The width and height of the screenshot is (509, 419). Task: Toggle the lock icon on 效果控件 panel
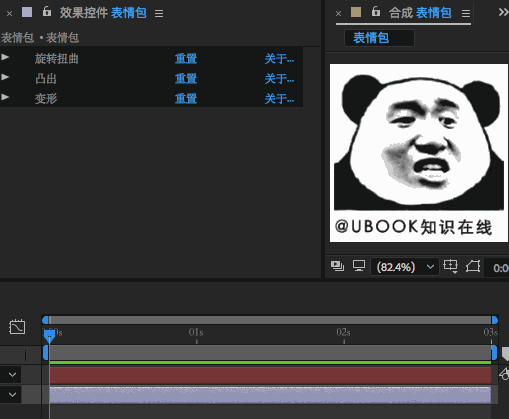pos(47,12)
